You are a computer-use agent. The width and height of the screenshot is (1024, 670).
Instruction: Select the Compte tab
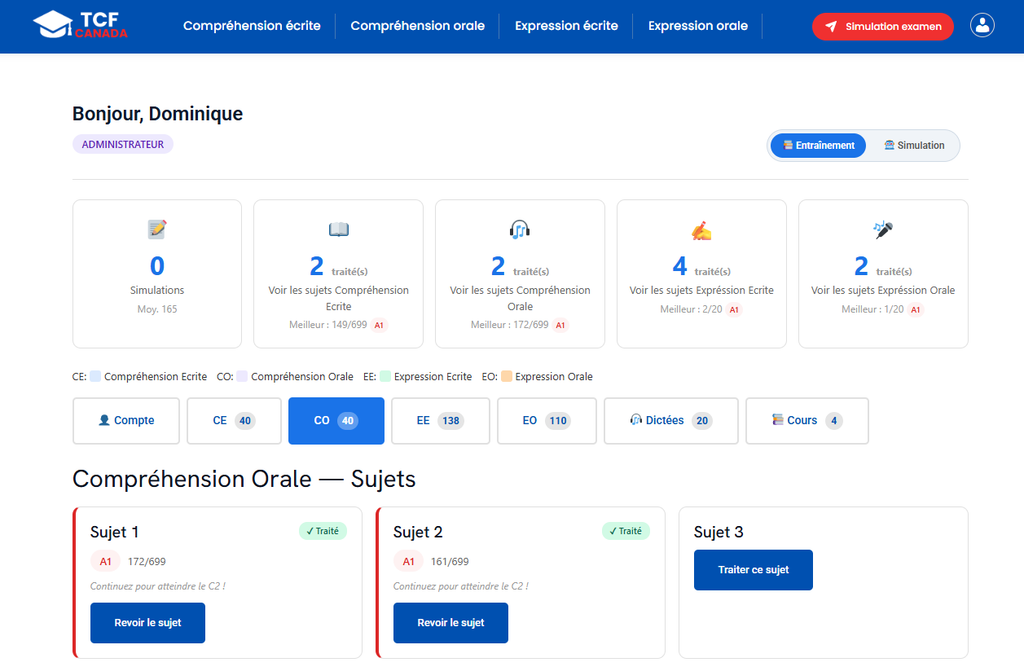126,421
